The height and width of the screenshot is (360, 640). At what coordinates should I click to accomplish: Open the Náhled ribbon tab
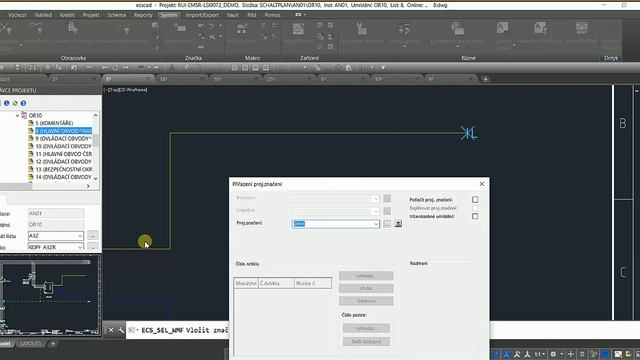tap(43, 15)
